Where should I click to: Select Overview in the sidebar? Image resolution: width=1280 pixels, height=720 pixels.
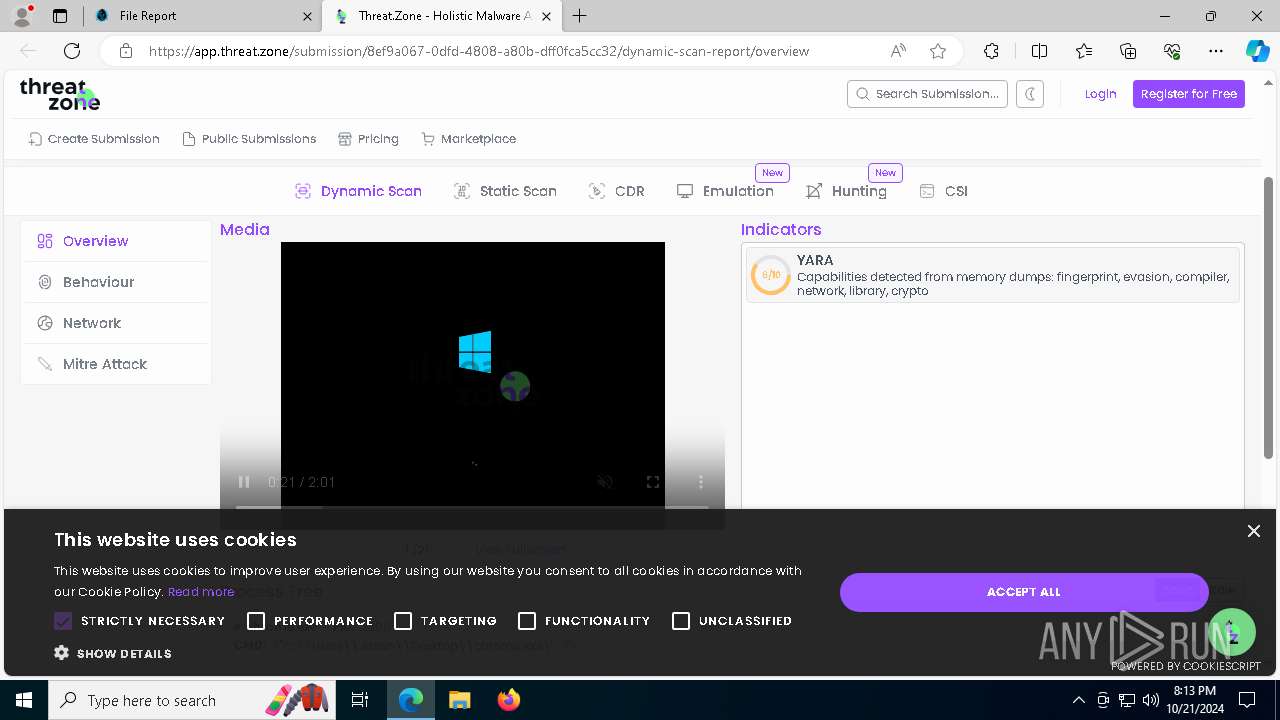point(116,241)
